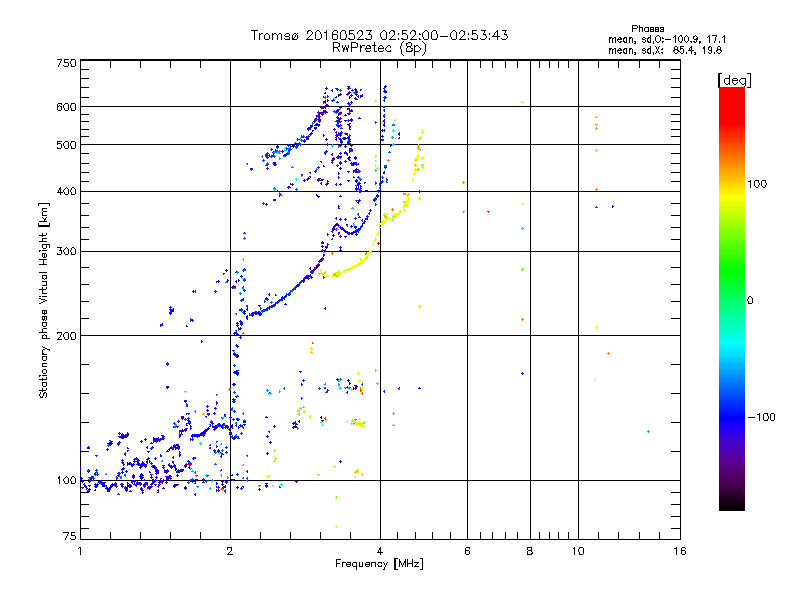The height and width of the screenshot is (600, 800).
Task: Click the y-axis tick label '75'
Action: coord(70,536)
